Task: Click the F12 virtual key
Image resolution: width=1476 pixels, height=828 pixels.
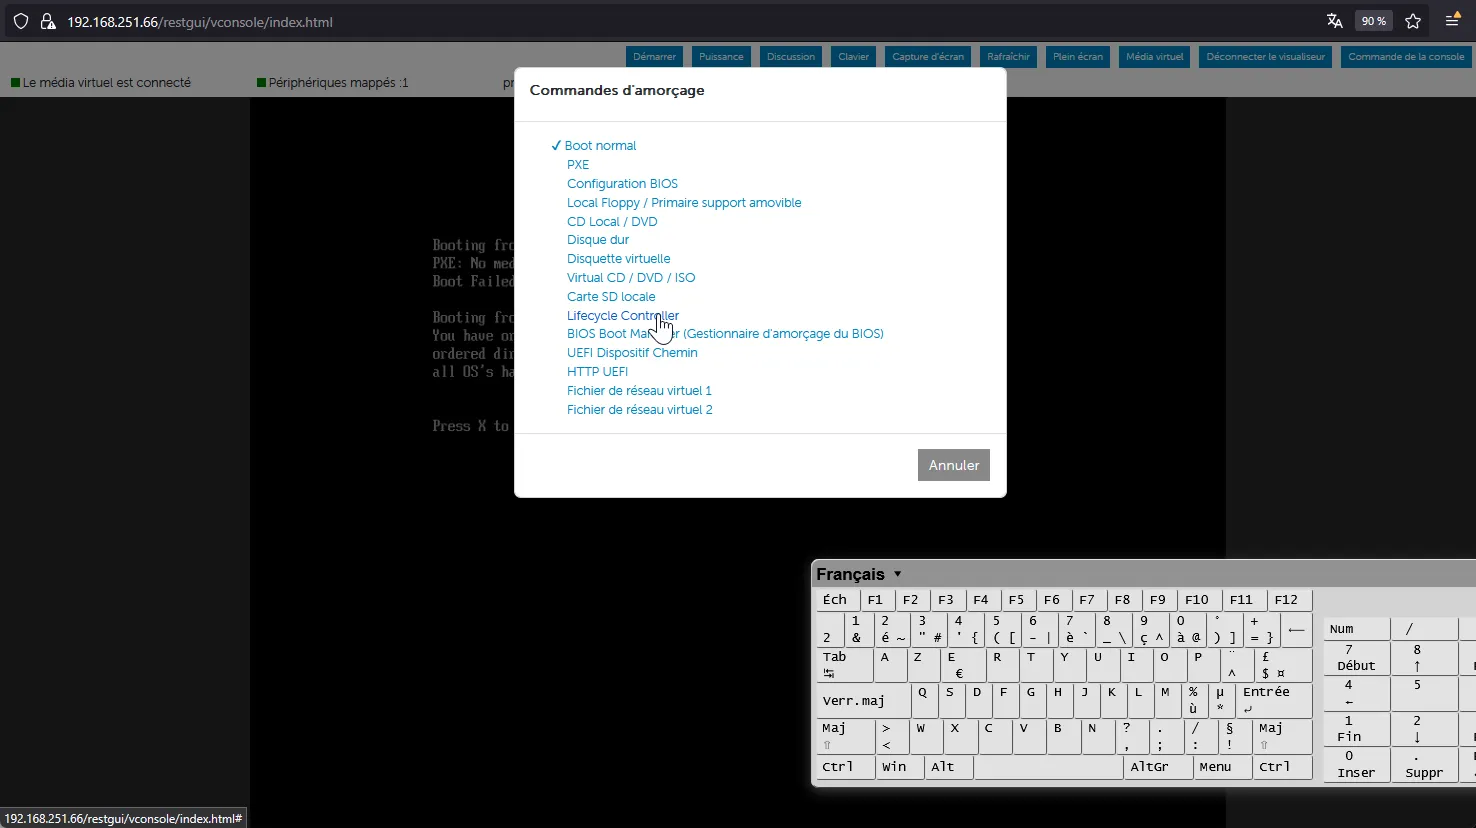Action: (1288, 600)
